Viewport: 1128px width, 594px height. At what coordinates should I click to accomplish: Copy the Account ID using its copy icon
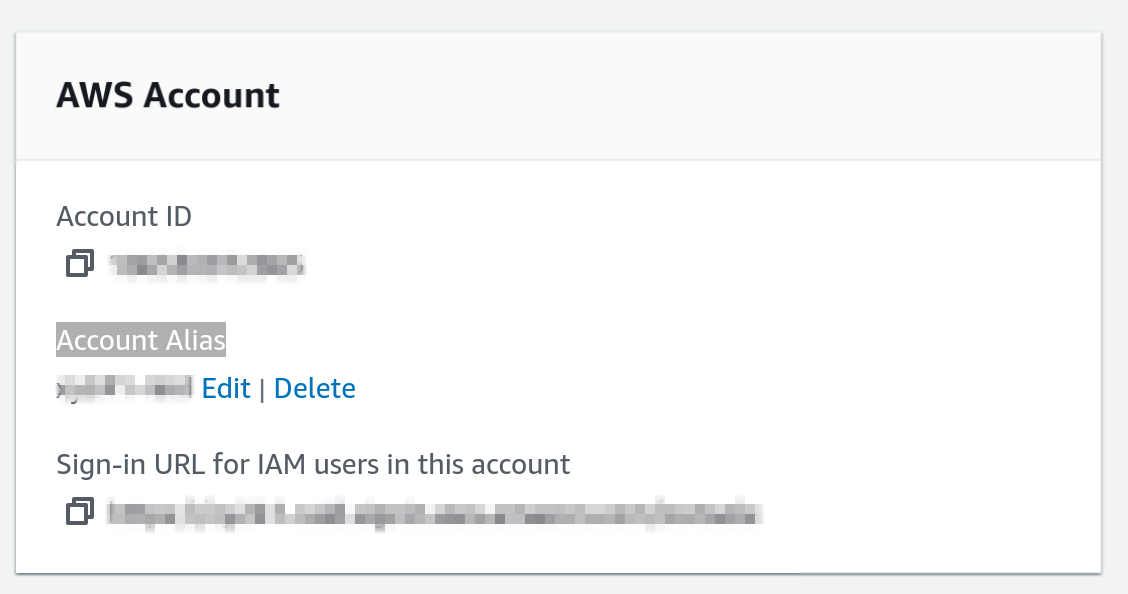(x=79, y=264)
